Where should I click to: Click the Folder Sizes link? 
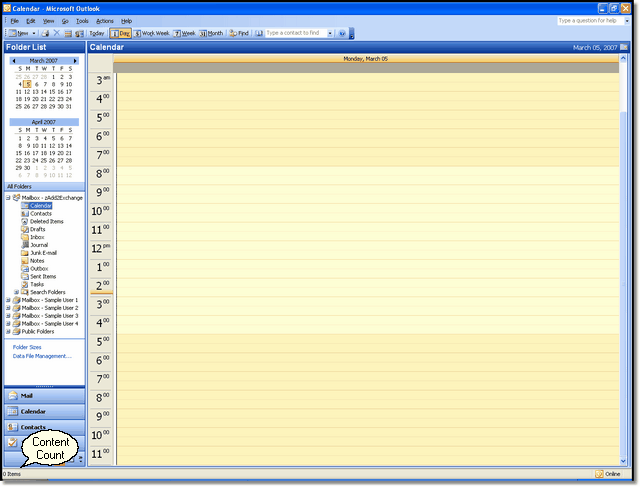pos(27,347)
